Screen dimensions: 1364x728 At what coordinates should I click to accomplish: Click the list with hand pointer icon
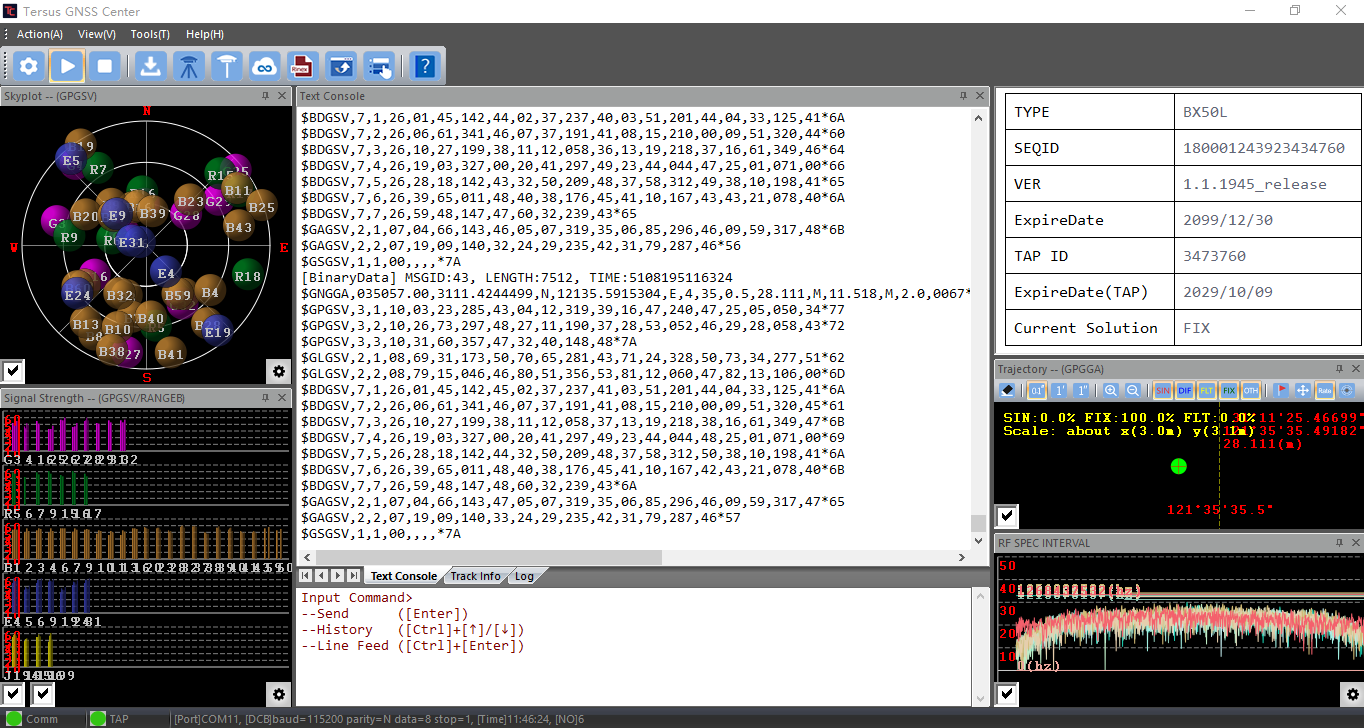379,67
